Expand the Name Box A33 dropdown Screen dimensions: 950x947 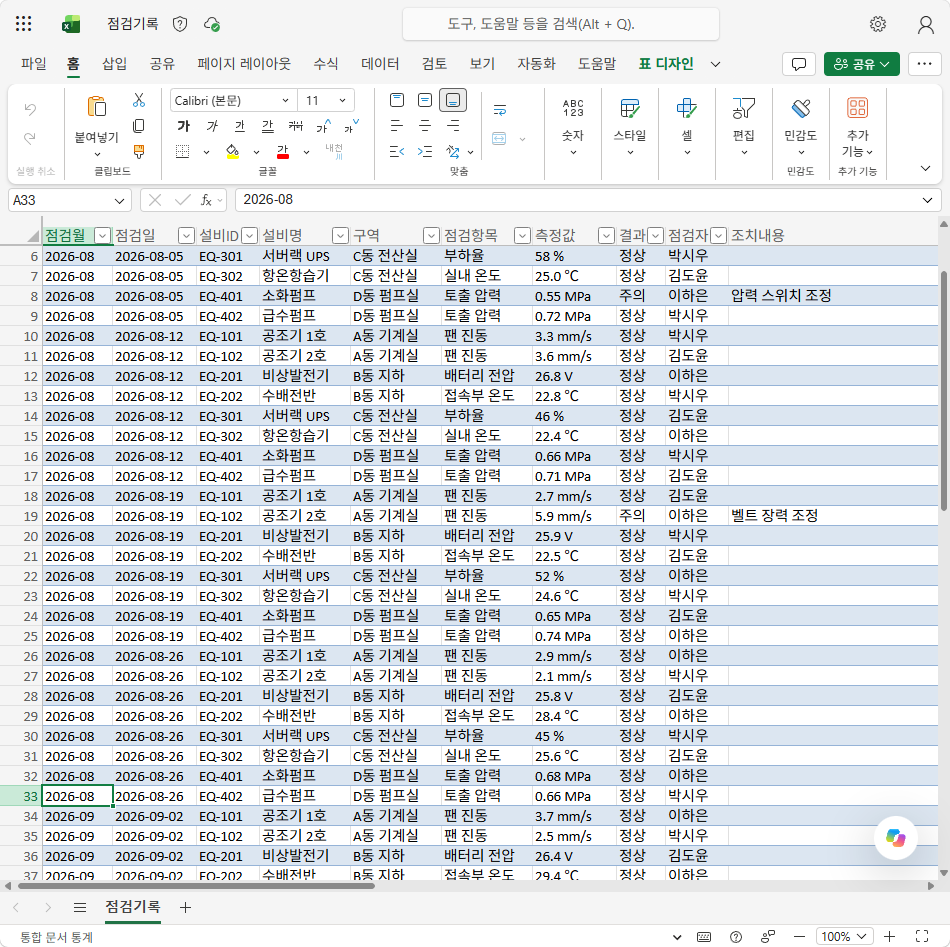coord(119,201)
